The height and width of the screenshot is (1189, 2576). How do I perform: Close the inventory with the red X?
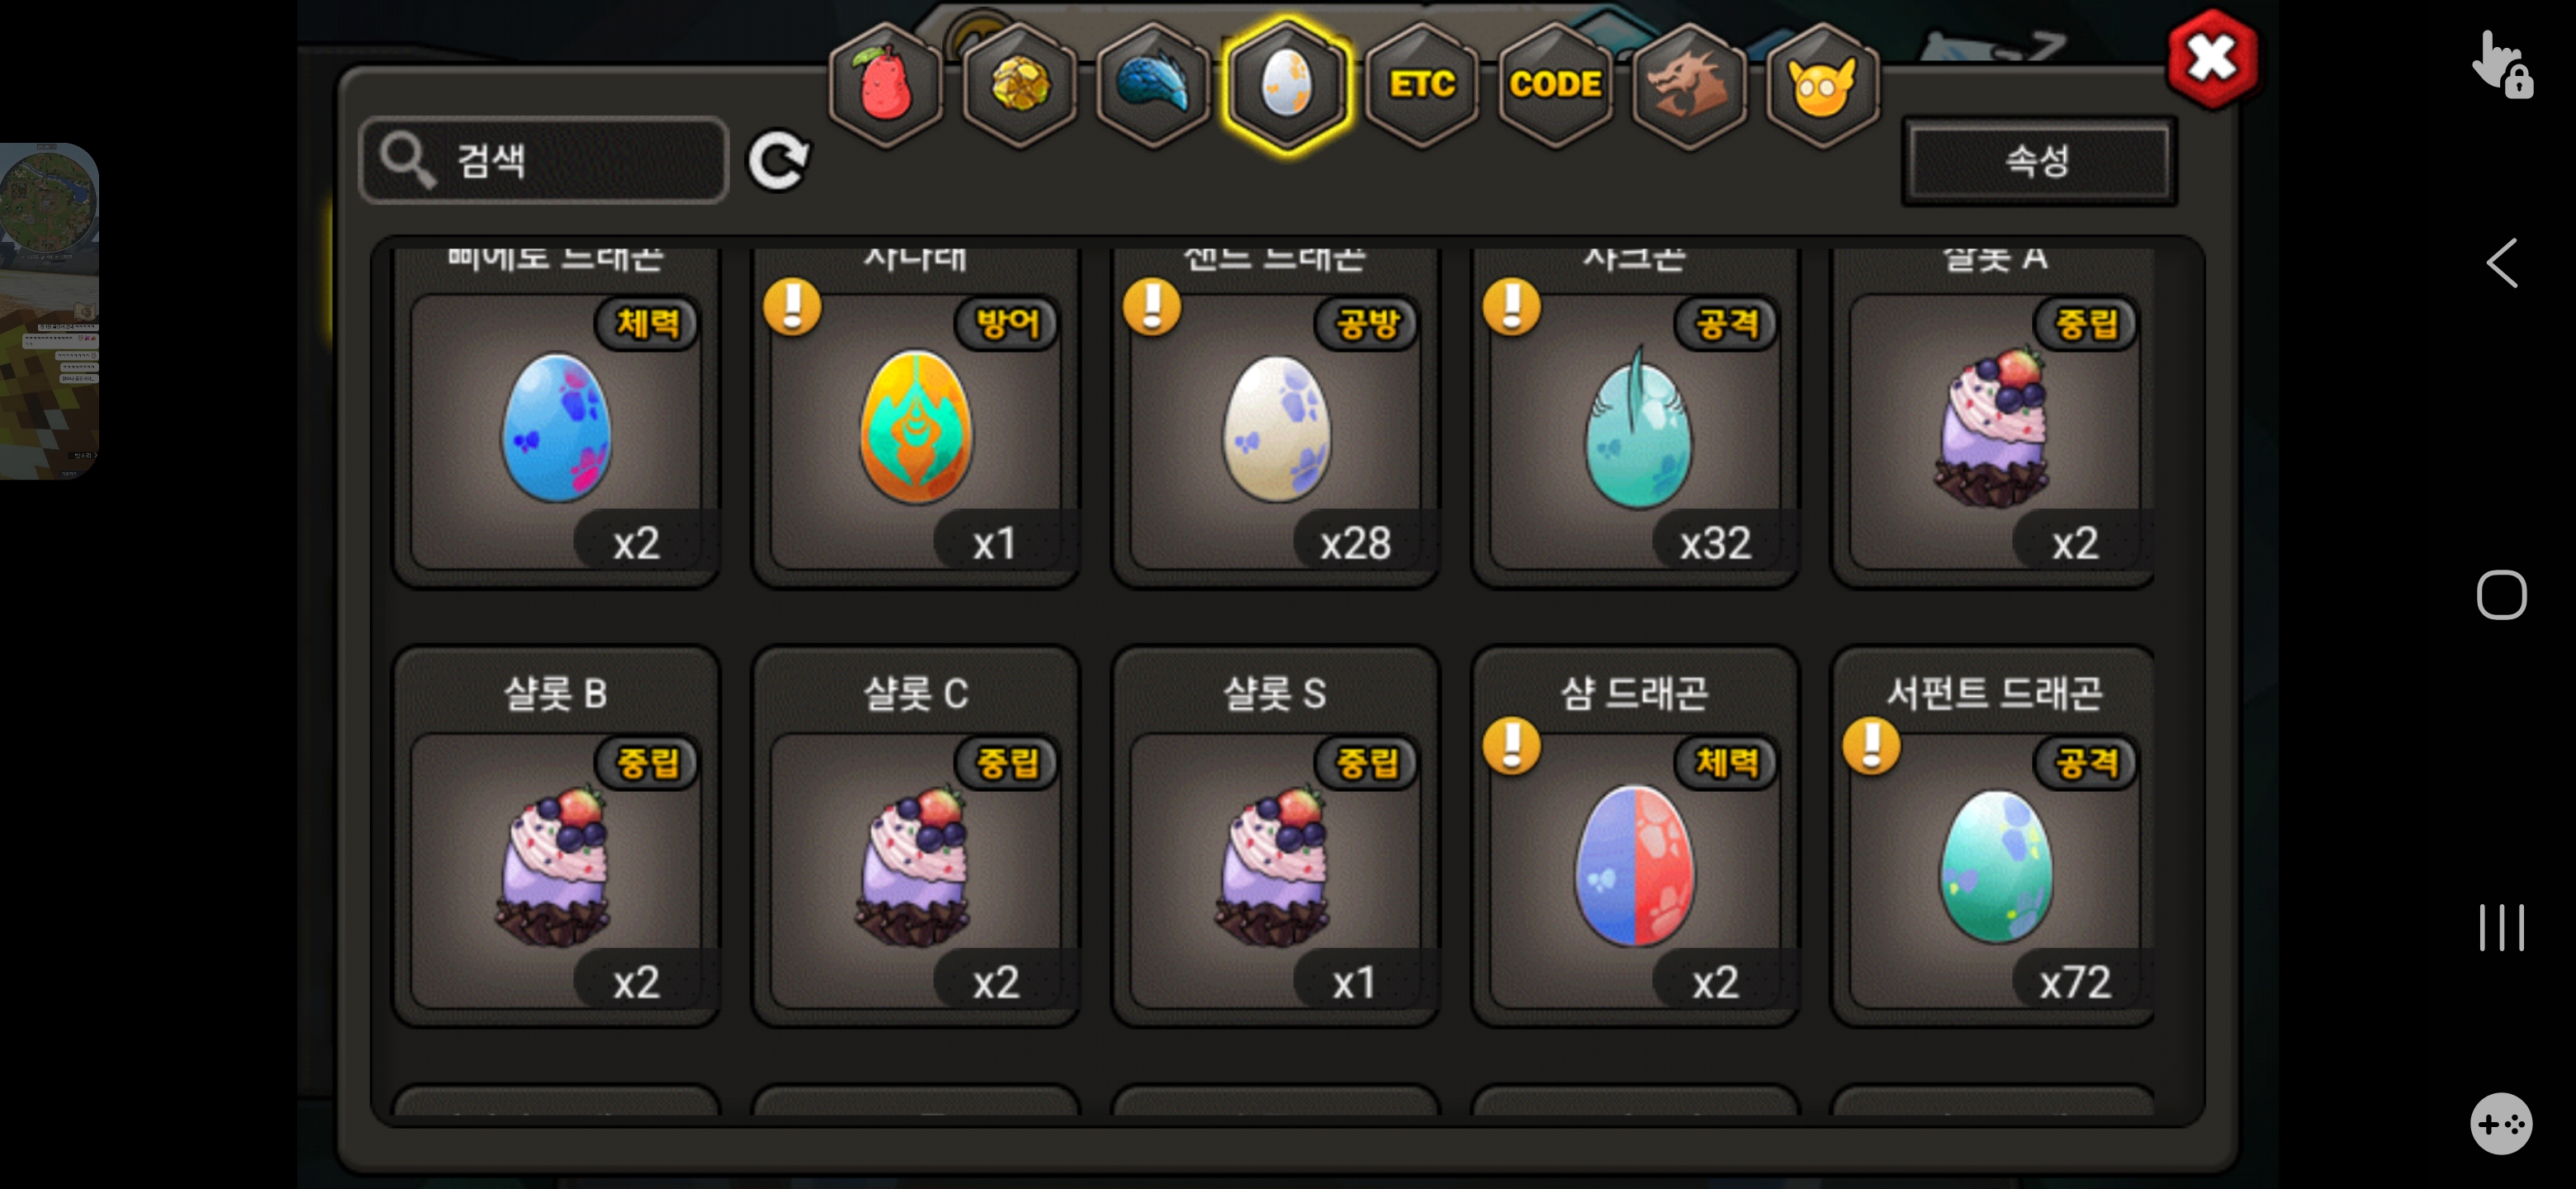pos(2212,59)
